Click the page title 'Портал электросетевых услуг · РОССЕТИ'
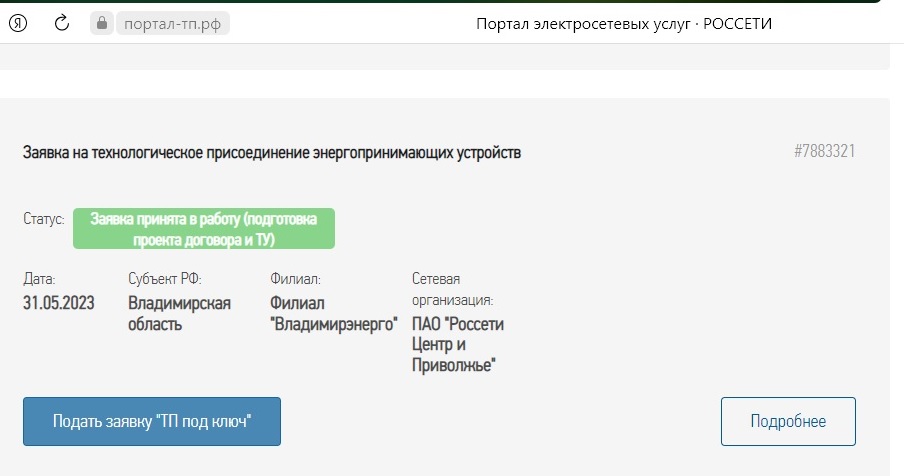The image size is (904, 476). coord(624,24)
